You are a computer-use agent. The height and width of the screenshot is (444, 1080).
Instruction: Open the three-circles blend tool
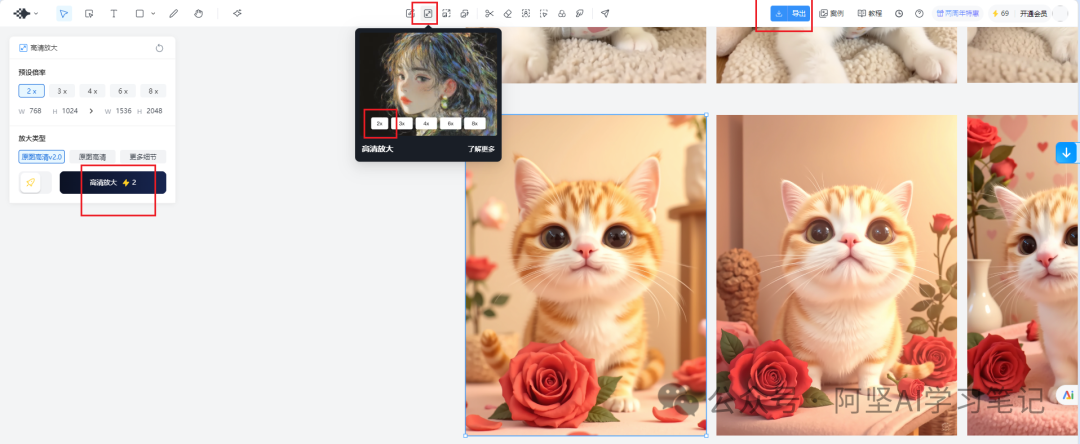pos(562,13)
